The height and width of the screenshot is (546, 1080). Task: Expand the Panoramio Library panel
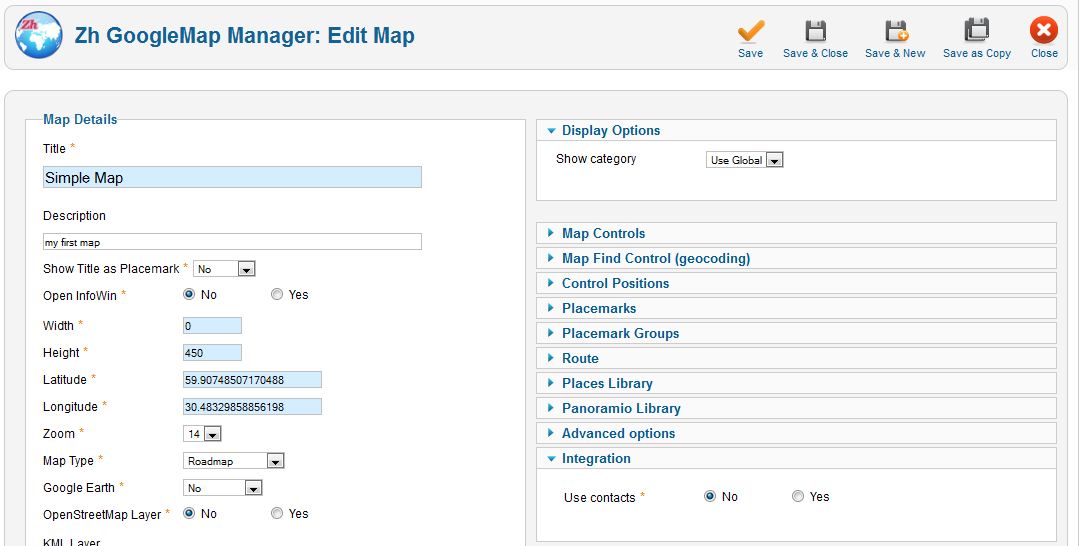click(620, 408)
